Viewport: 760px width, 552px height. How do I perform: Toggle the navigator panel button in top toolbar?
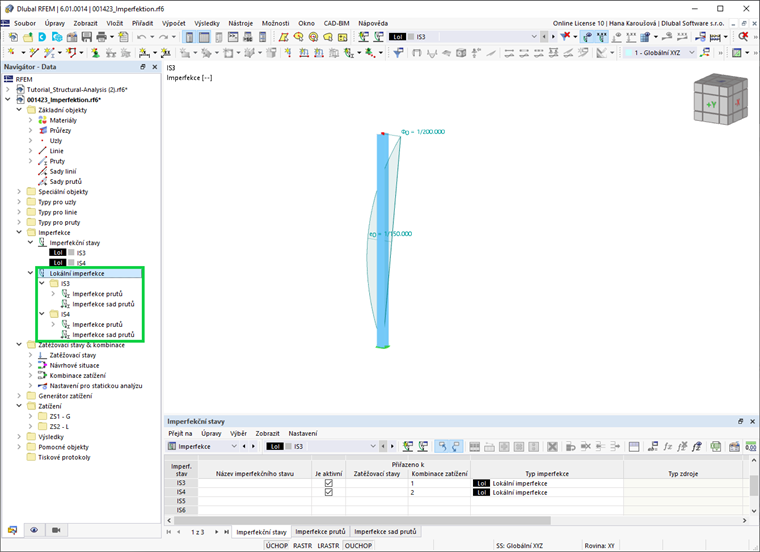click(190, 37)
